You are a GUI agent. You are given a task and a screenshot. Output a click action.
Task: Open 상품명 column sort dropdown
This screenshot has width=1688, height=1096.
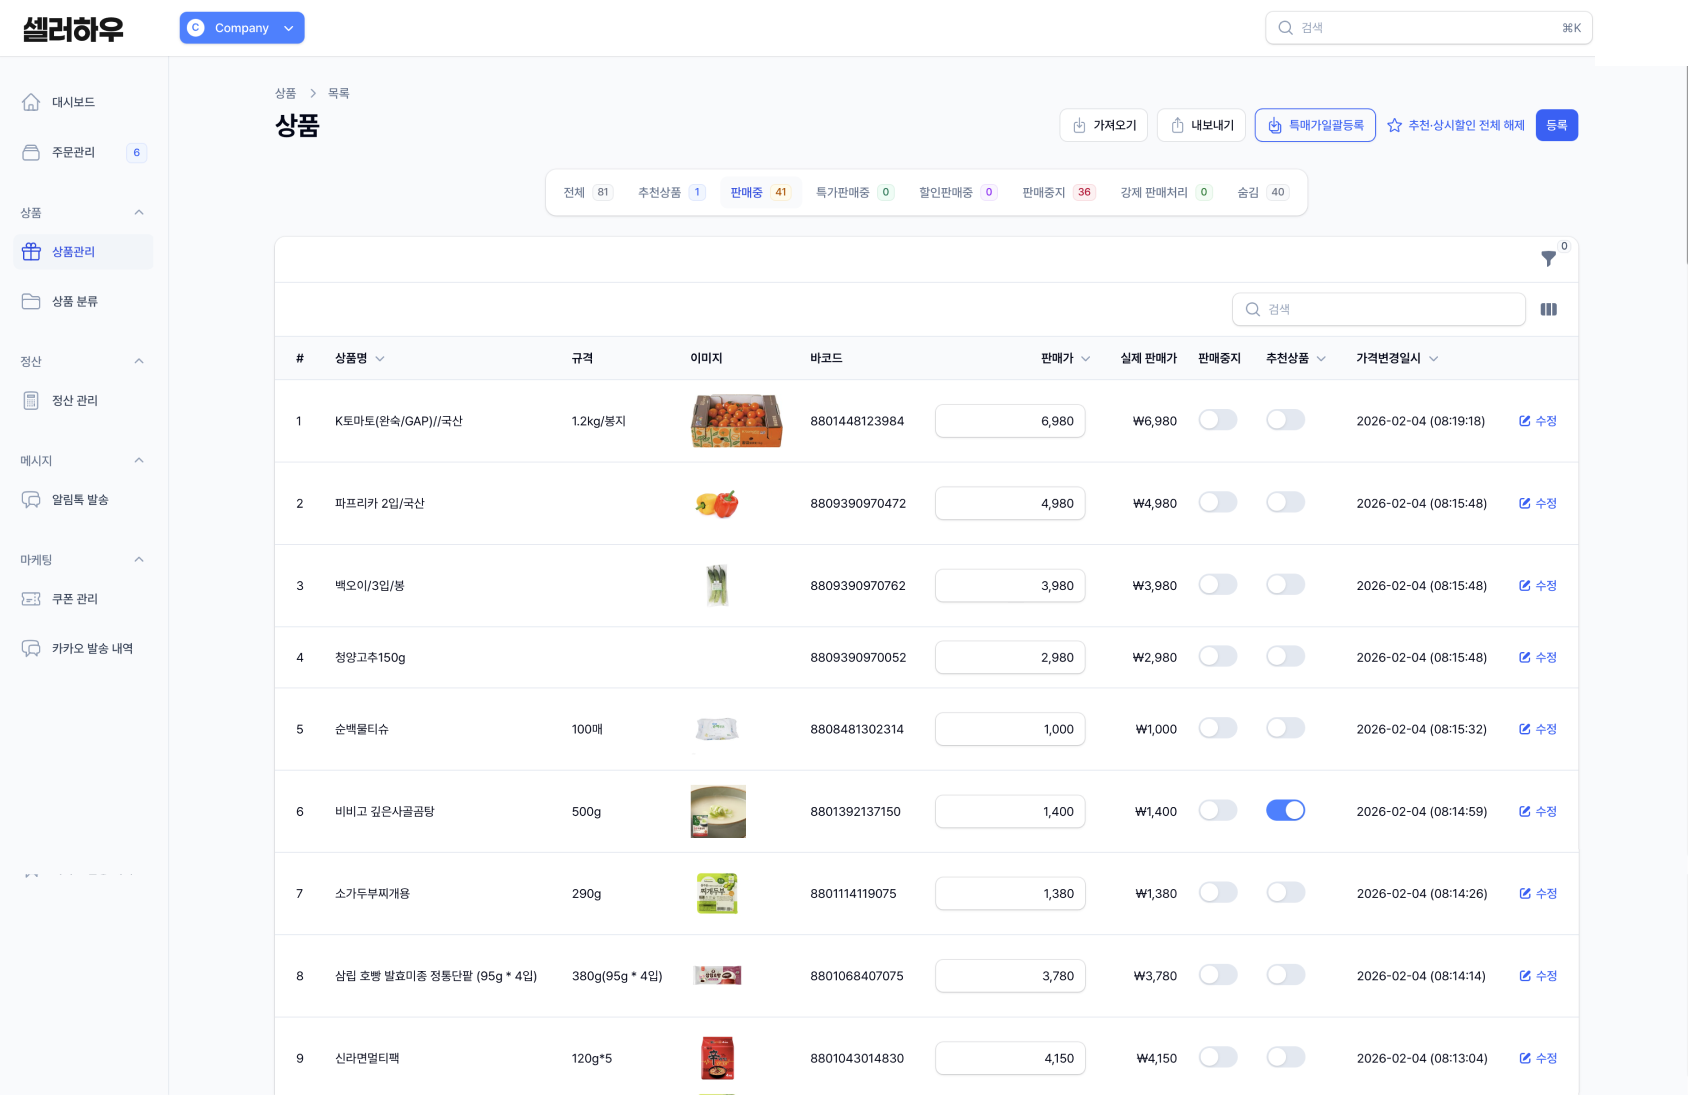380,359
